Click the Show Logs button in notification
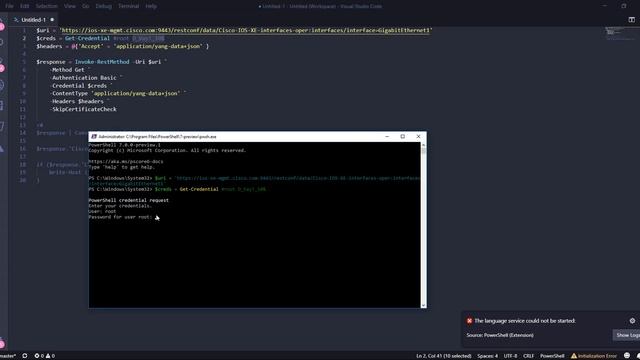This screenshot has height=360, width=640. [x=628, y=335]
